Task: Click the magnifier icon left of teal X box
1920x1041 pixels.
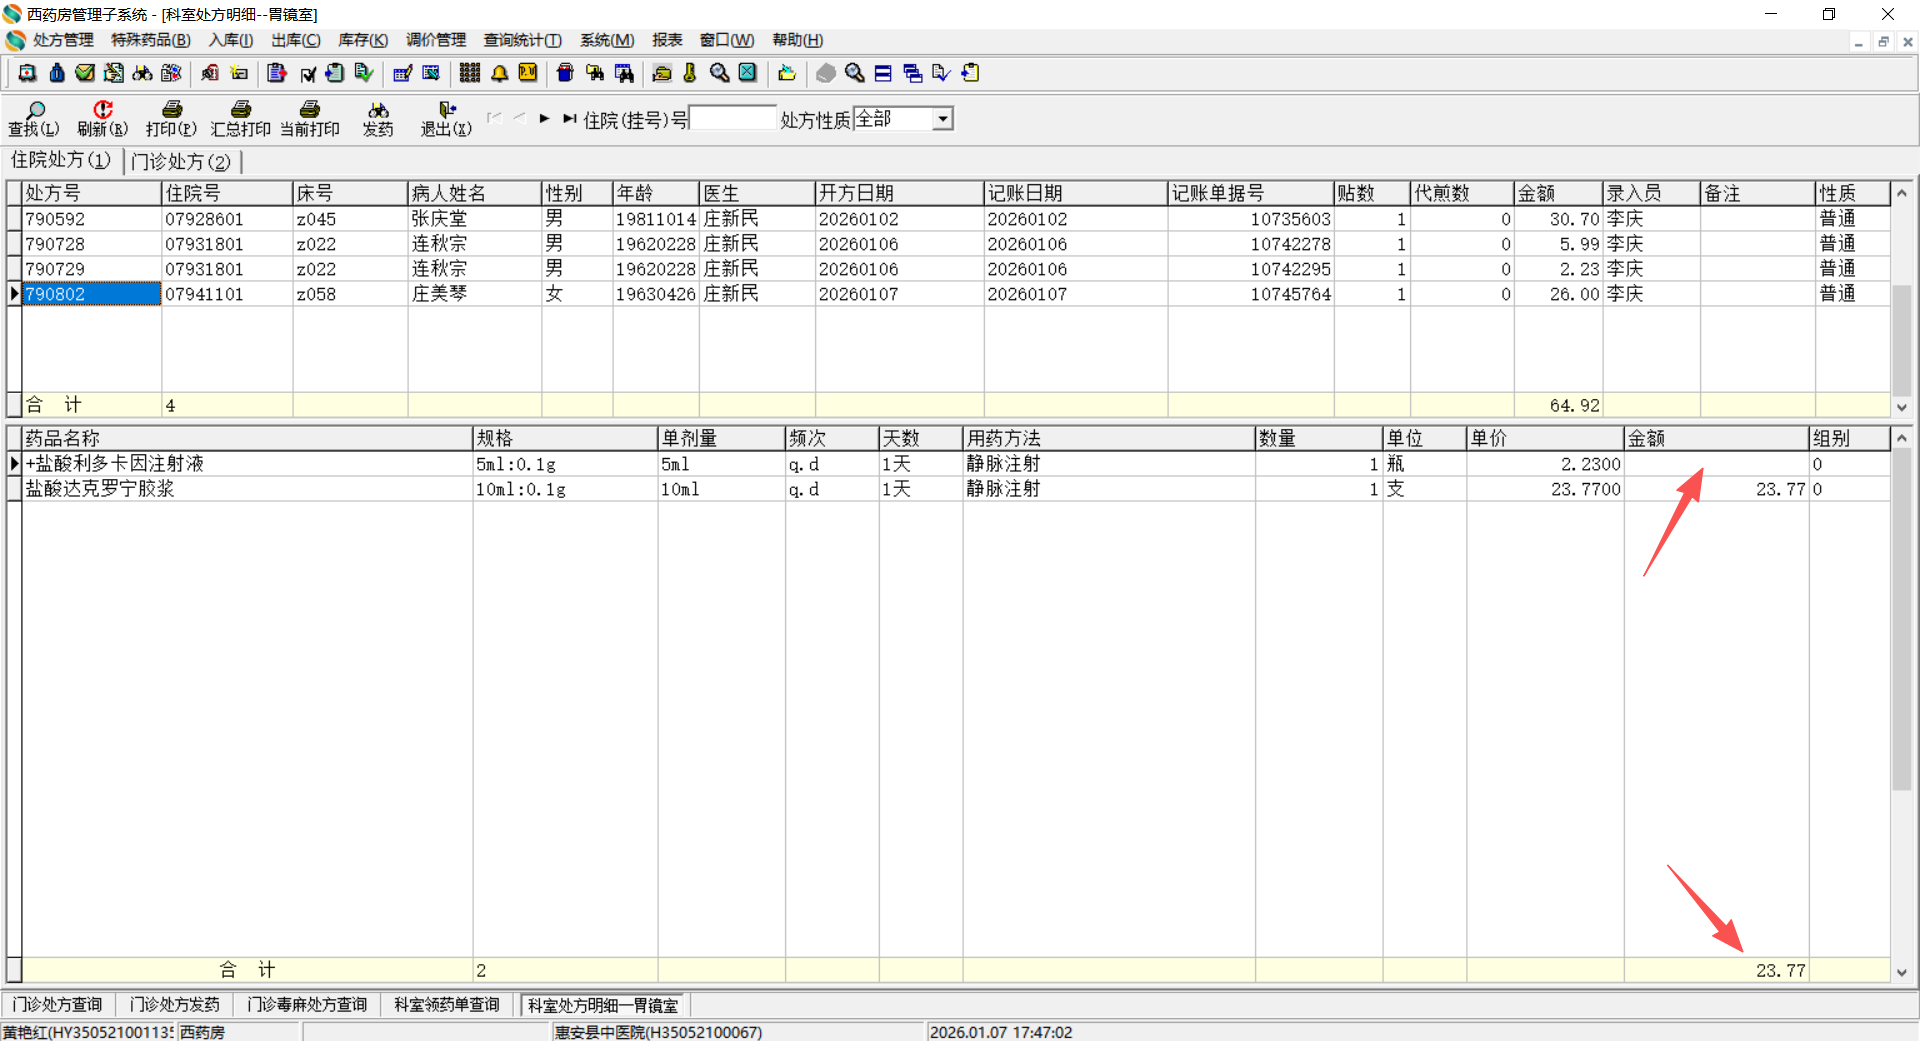Action: [x=719, y=73]
